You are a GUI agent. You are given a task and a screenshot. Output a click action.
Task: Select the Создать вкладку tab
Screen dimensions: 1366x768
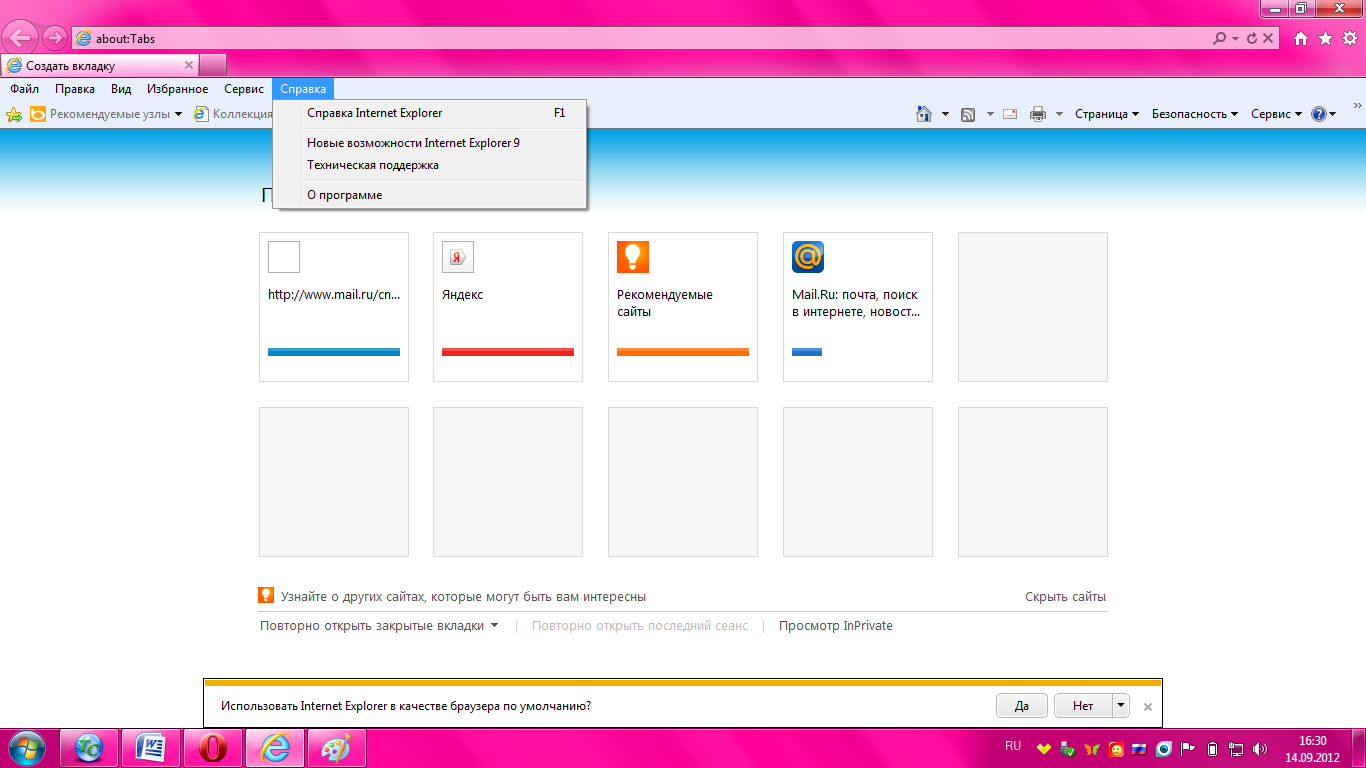100,65
